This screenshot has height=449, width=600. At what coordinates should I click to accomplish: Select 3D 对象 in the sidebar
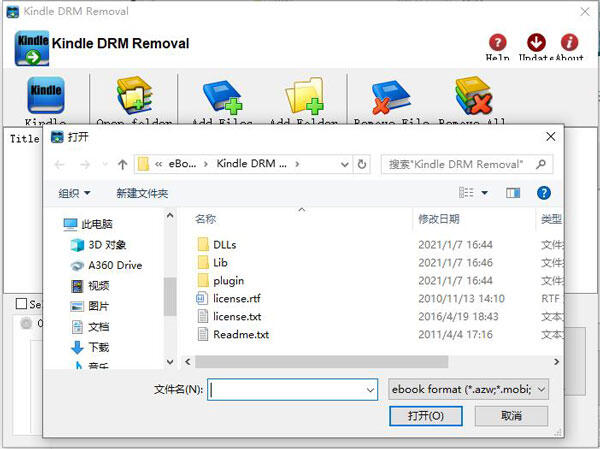coord(99,245)
